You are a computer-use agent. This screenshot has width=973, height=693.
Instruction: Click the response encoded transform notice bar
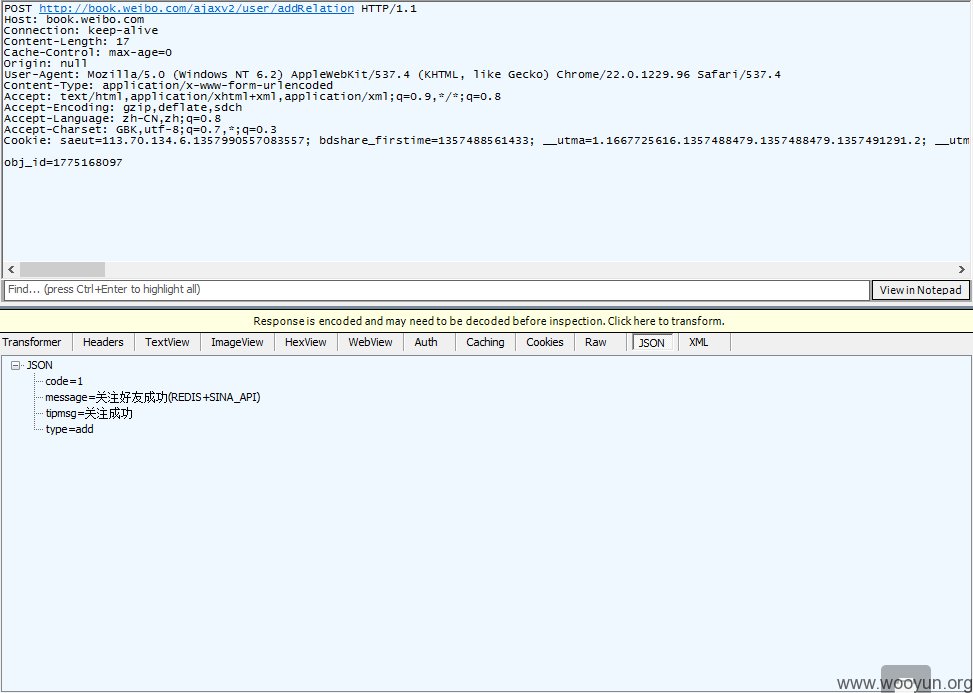[x=486, y=321]
